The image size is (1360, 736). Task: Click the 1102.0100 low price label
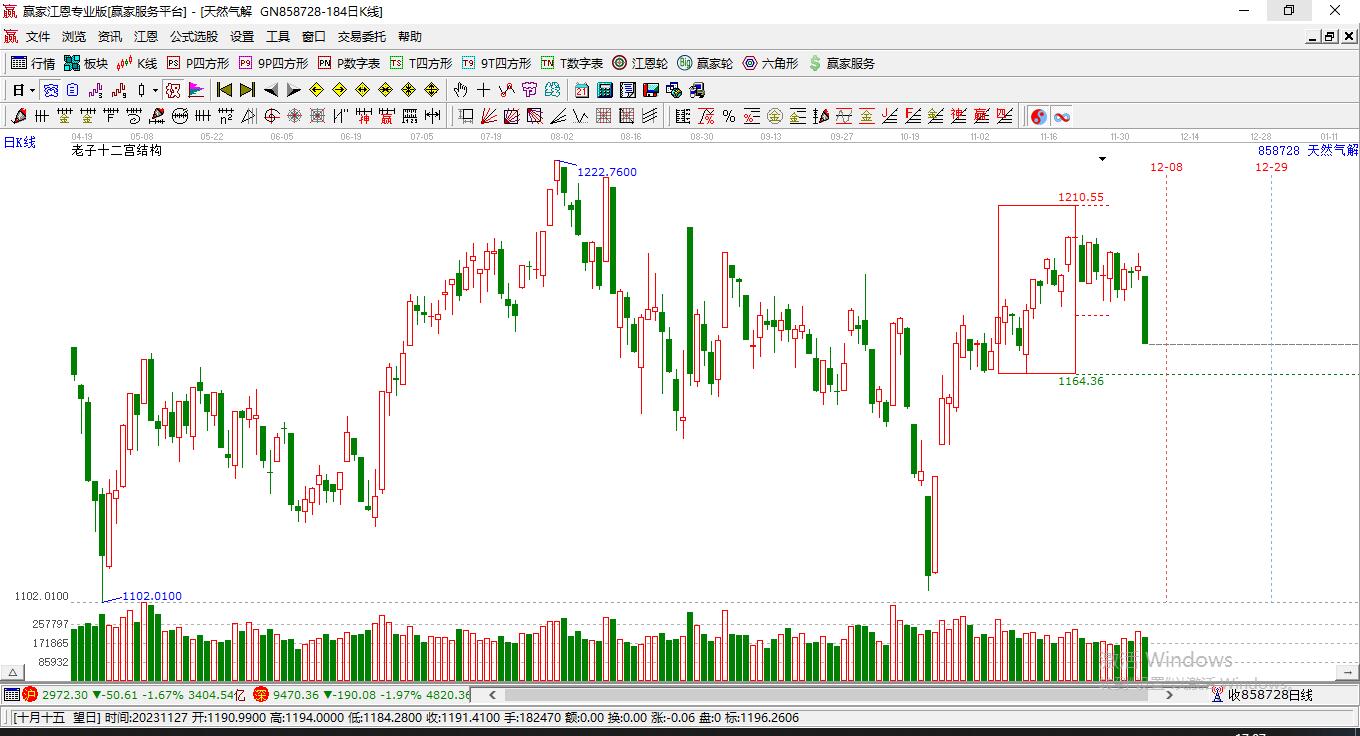[152, 596]
